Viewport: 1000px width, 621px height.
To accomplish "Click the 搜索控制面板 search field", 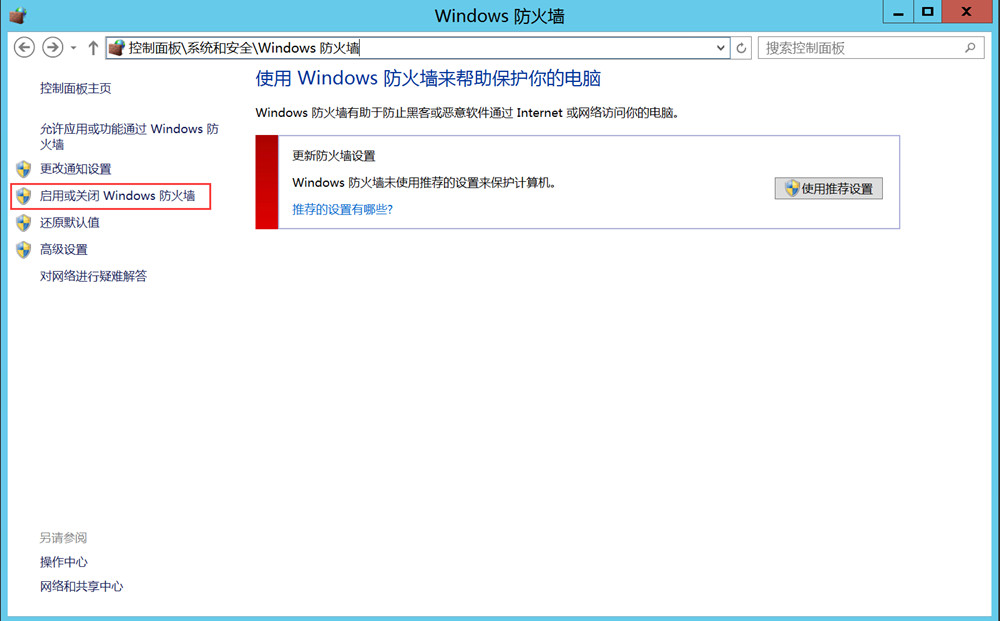I will [860, 48].
